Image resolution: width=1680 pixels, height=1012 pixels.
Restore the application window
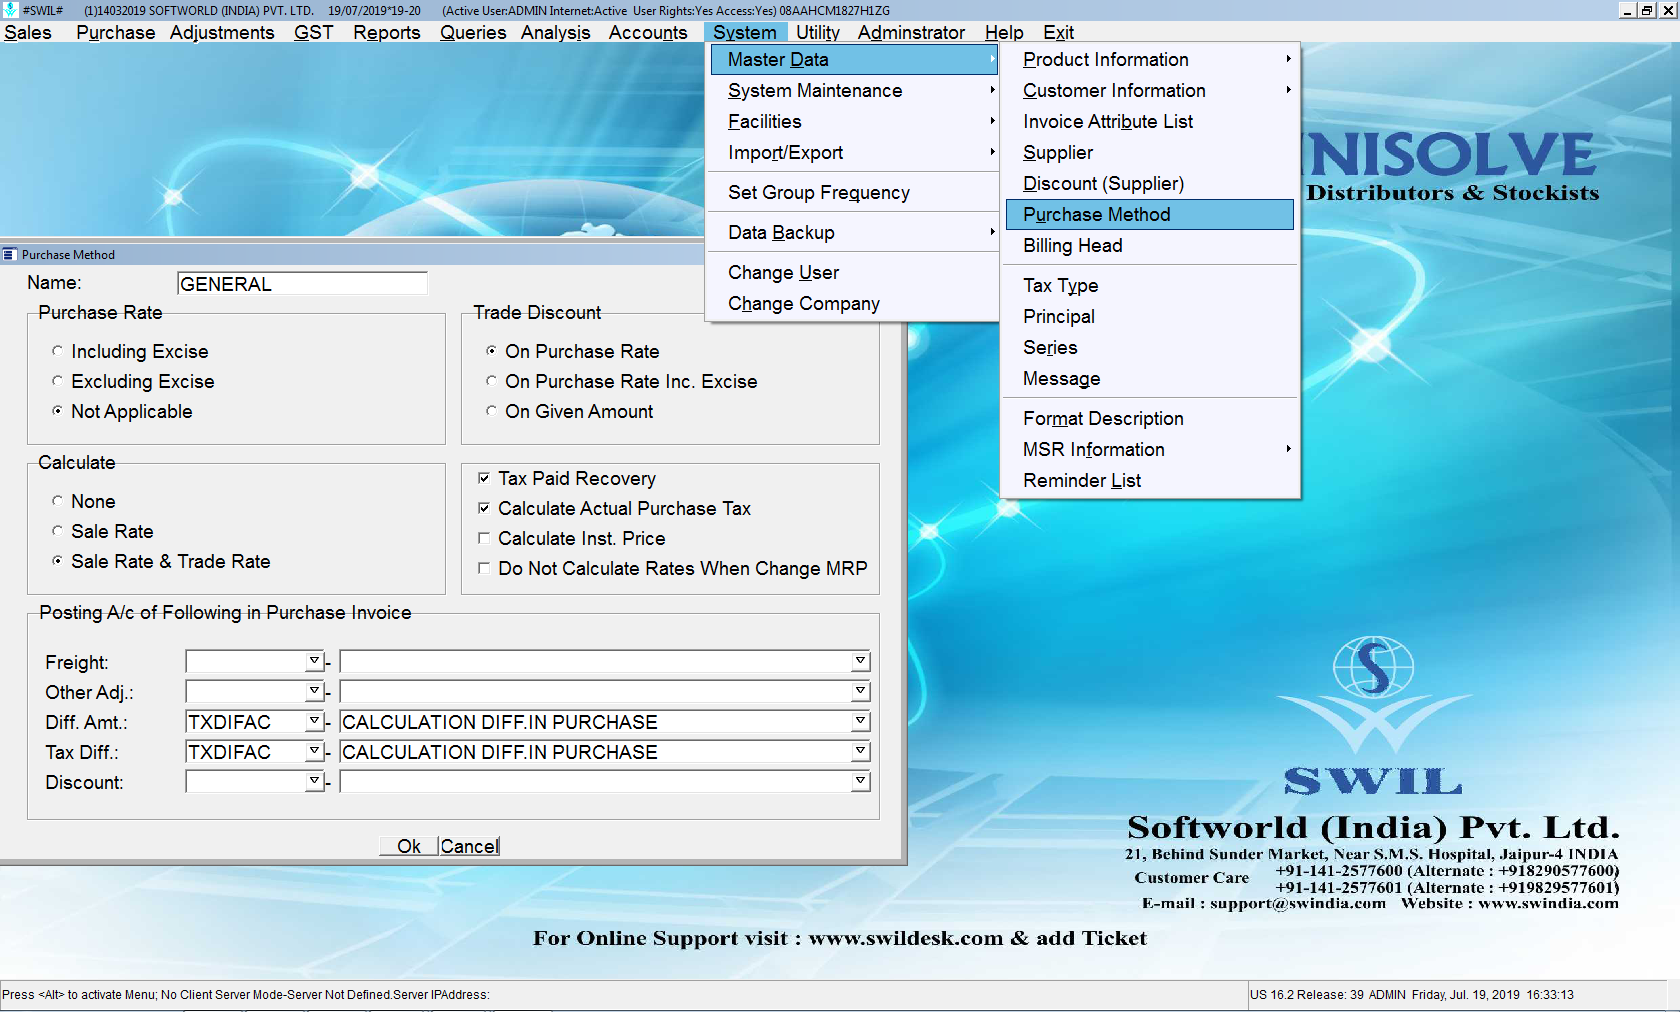[1647, 10]
